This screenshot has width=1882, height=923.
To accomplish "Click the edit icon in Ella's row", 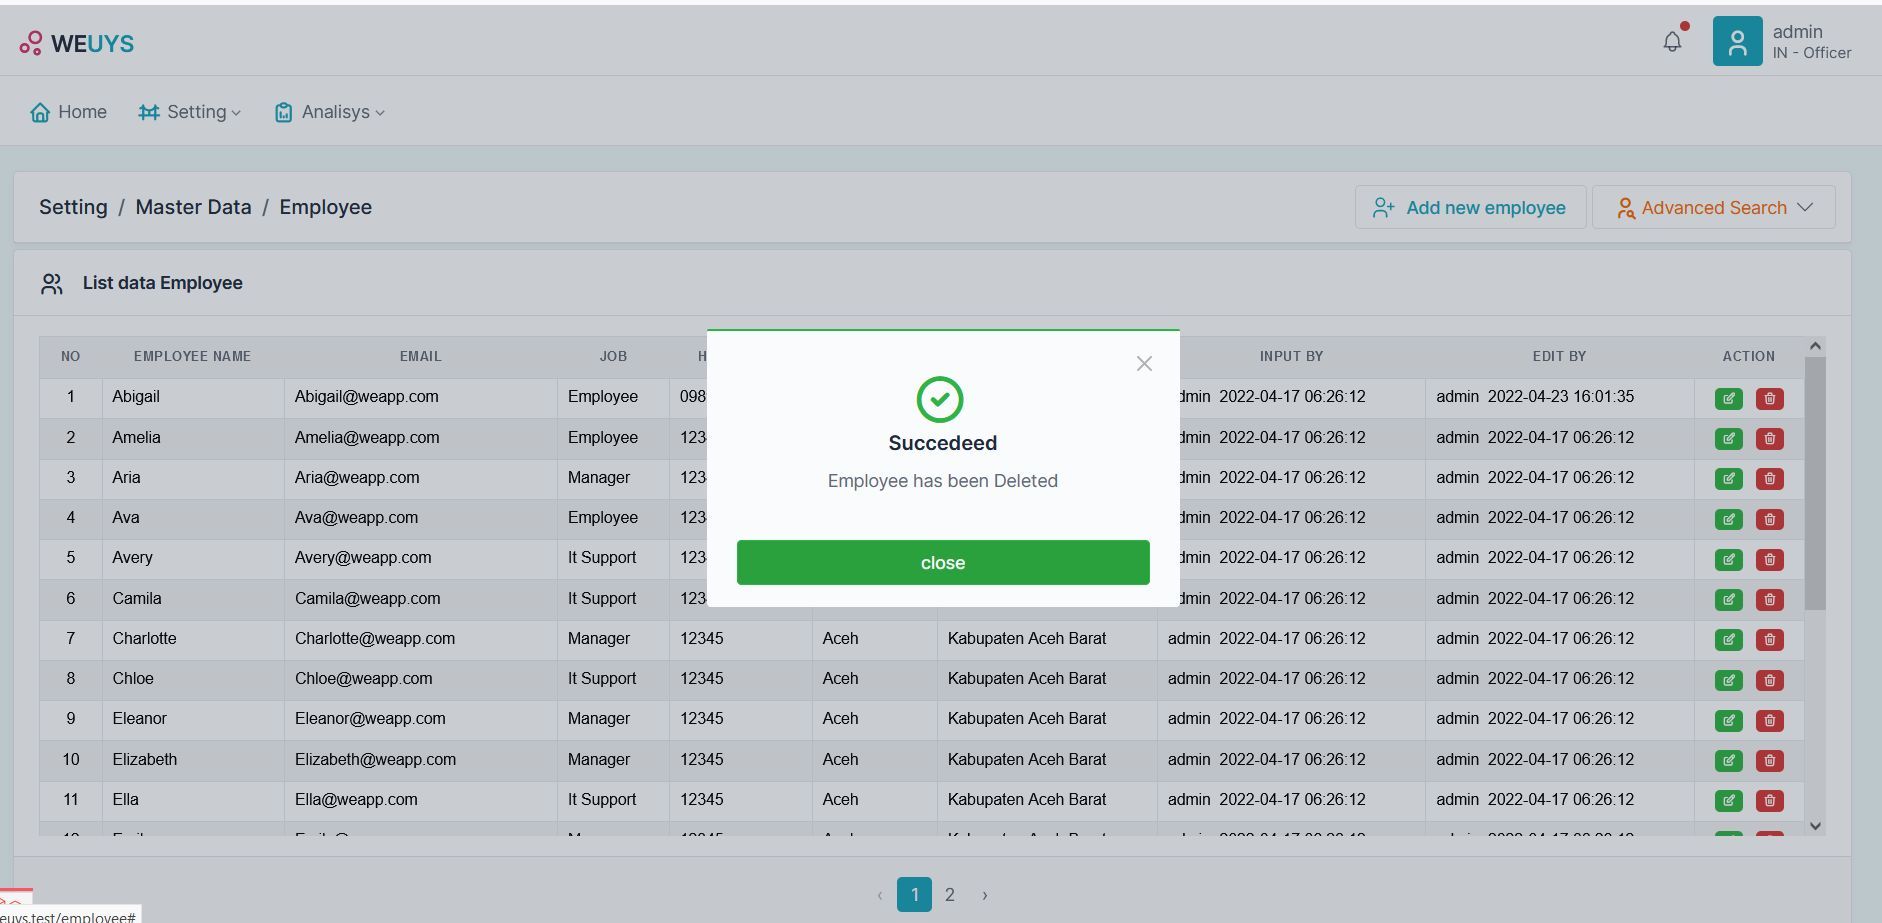I will coord(1728,801).
